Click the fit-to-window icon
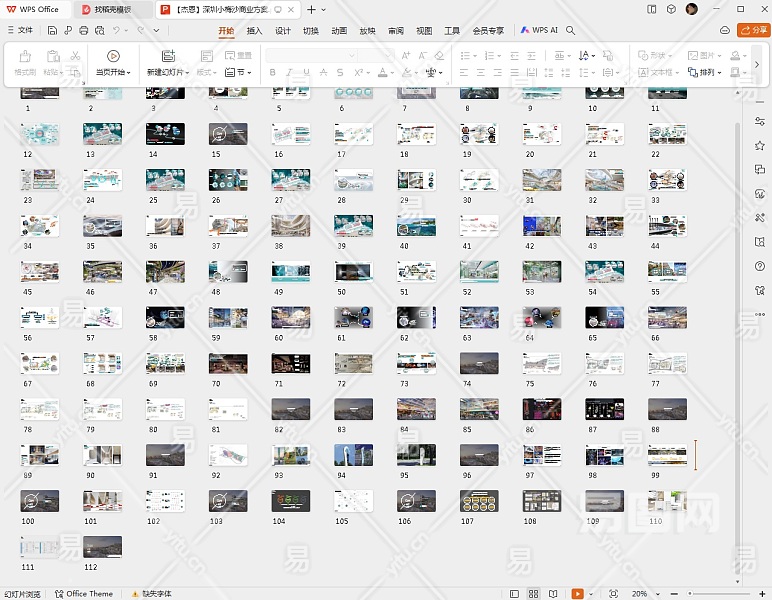This screenshot has width=772, height=600. 613,594
